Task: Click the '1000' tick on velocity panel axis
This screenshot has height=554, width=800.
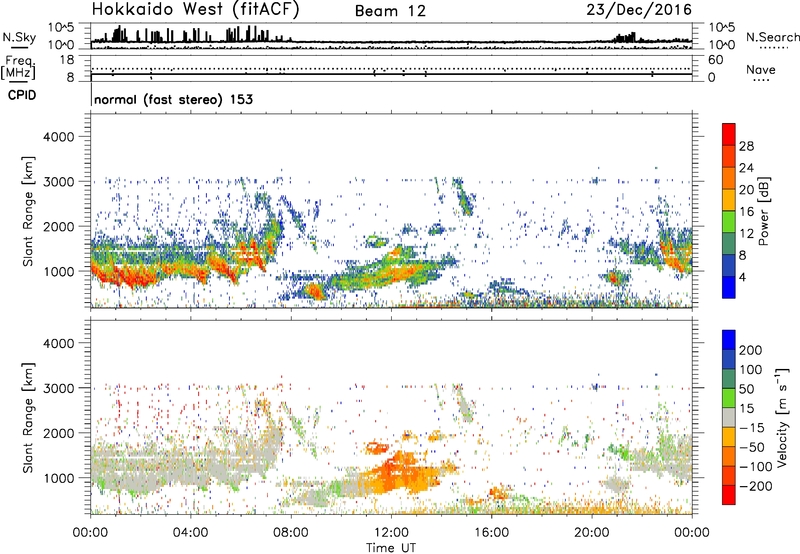Action: (58, 478)
